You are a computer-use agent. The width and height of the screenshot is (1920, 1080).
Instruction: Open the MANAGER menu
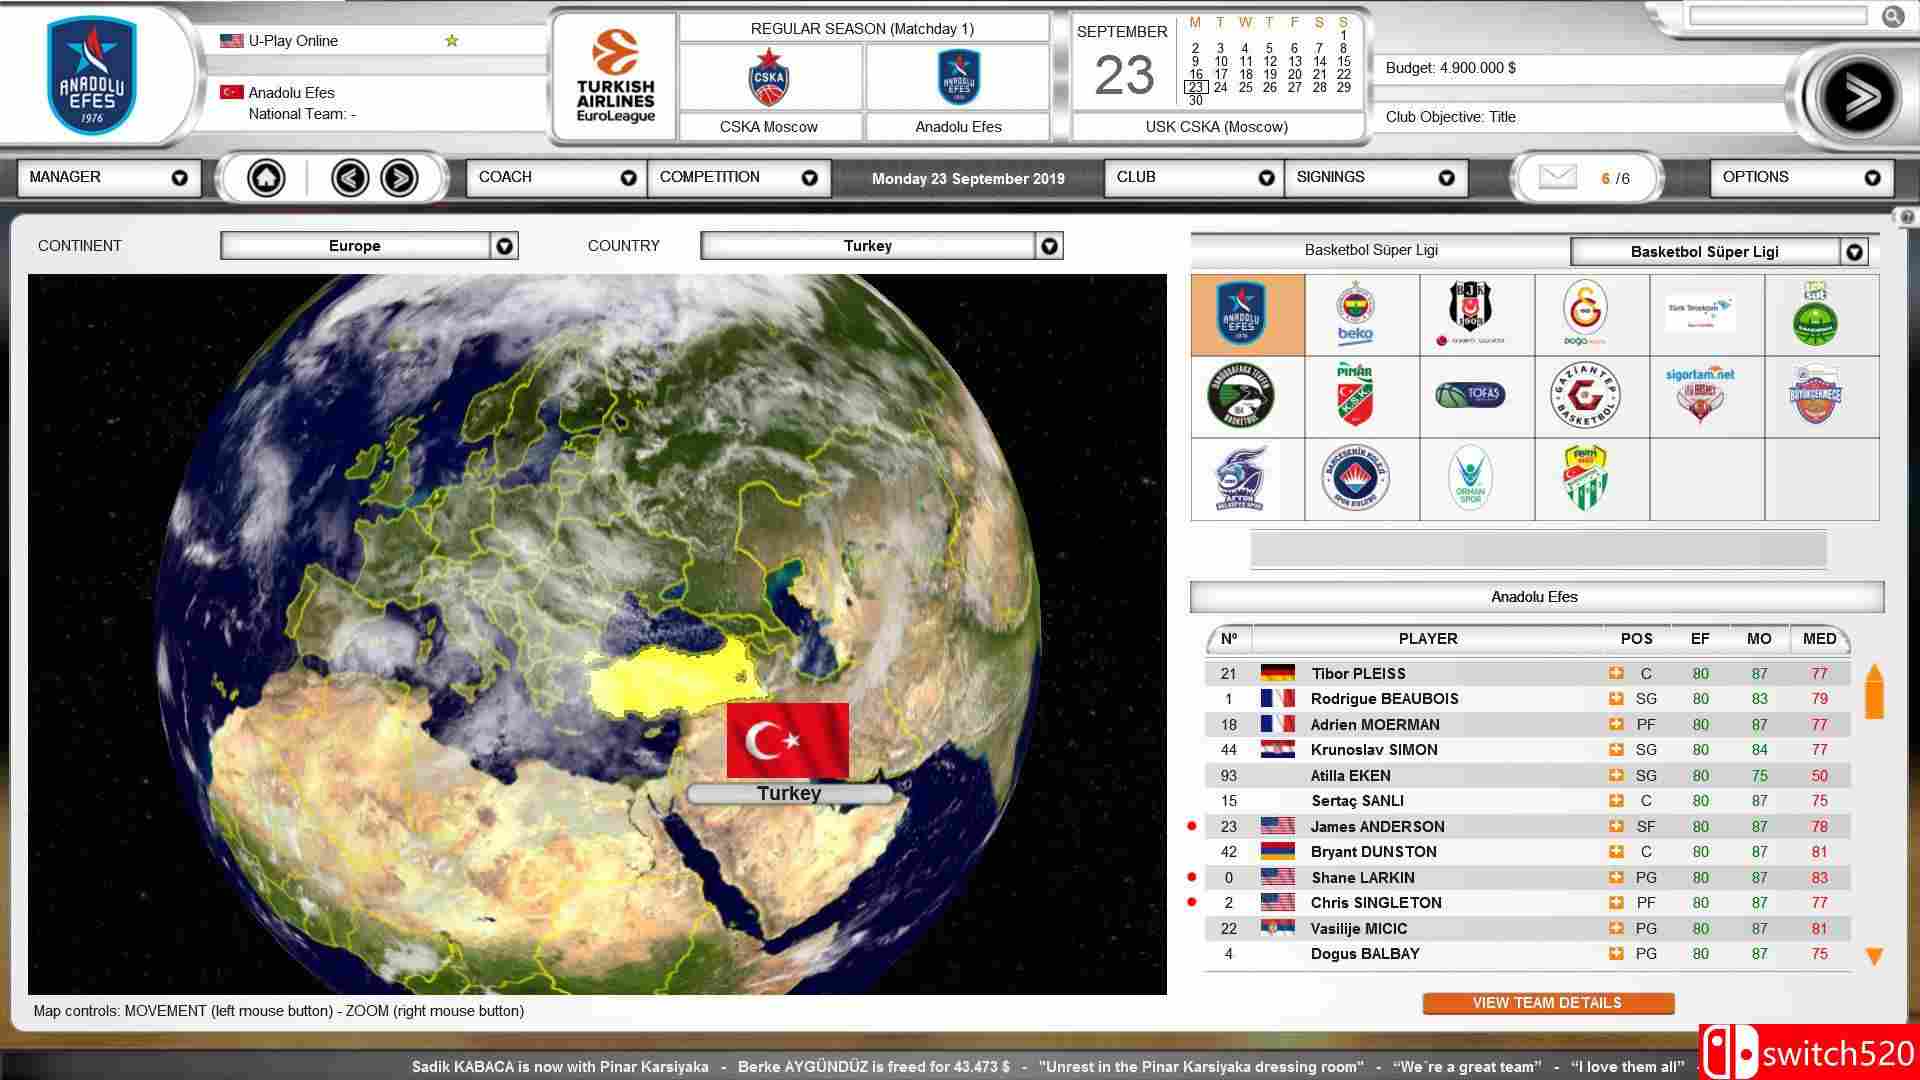click(108, 177)
